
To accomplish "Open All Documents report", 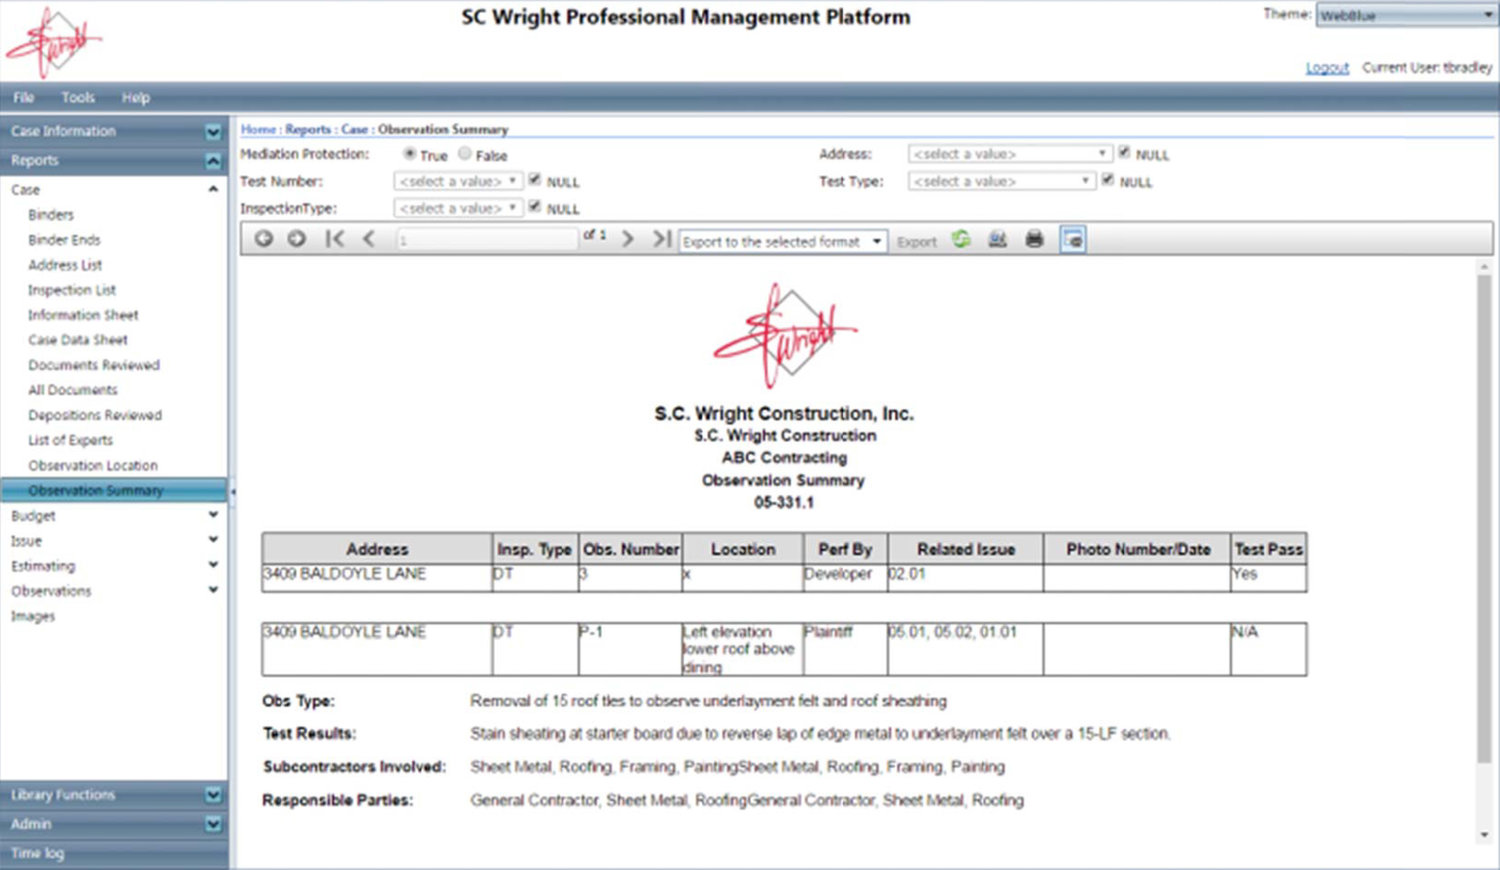I will tap(73, 390).
